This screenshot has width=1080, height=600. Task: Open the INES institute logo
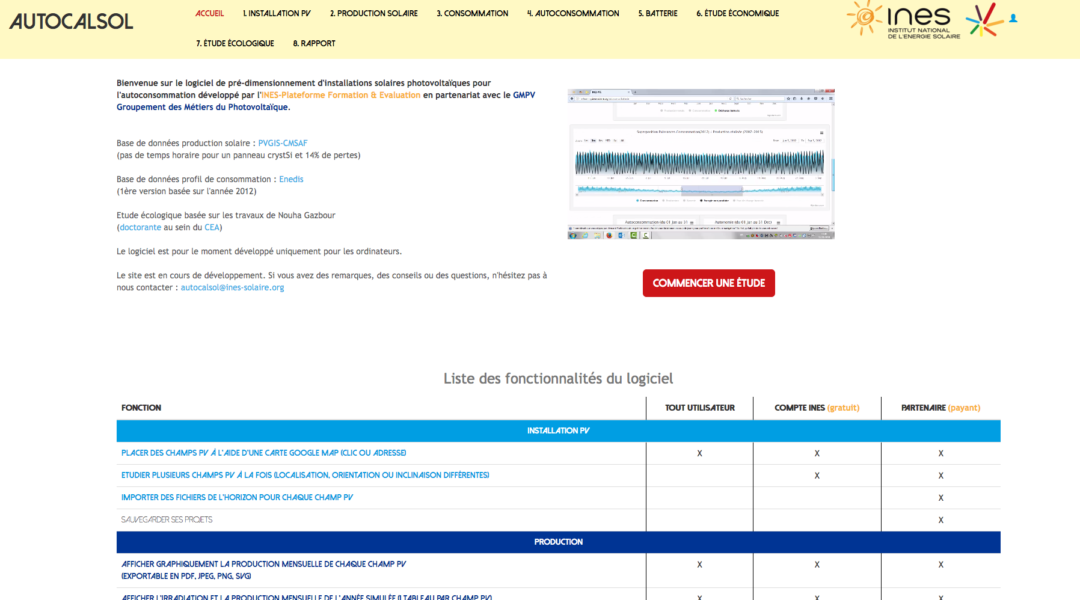coord(904,19)
